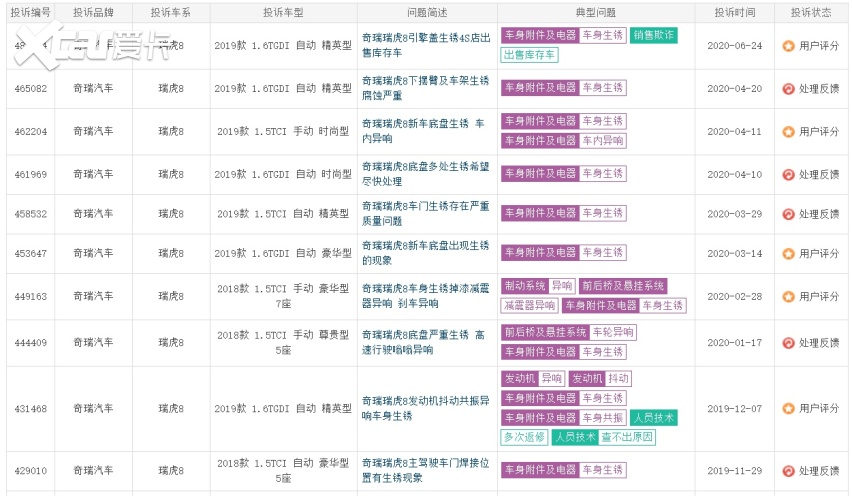Click the 制动系统 异响 tag

(538, 286)
